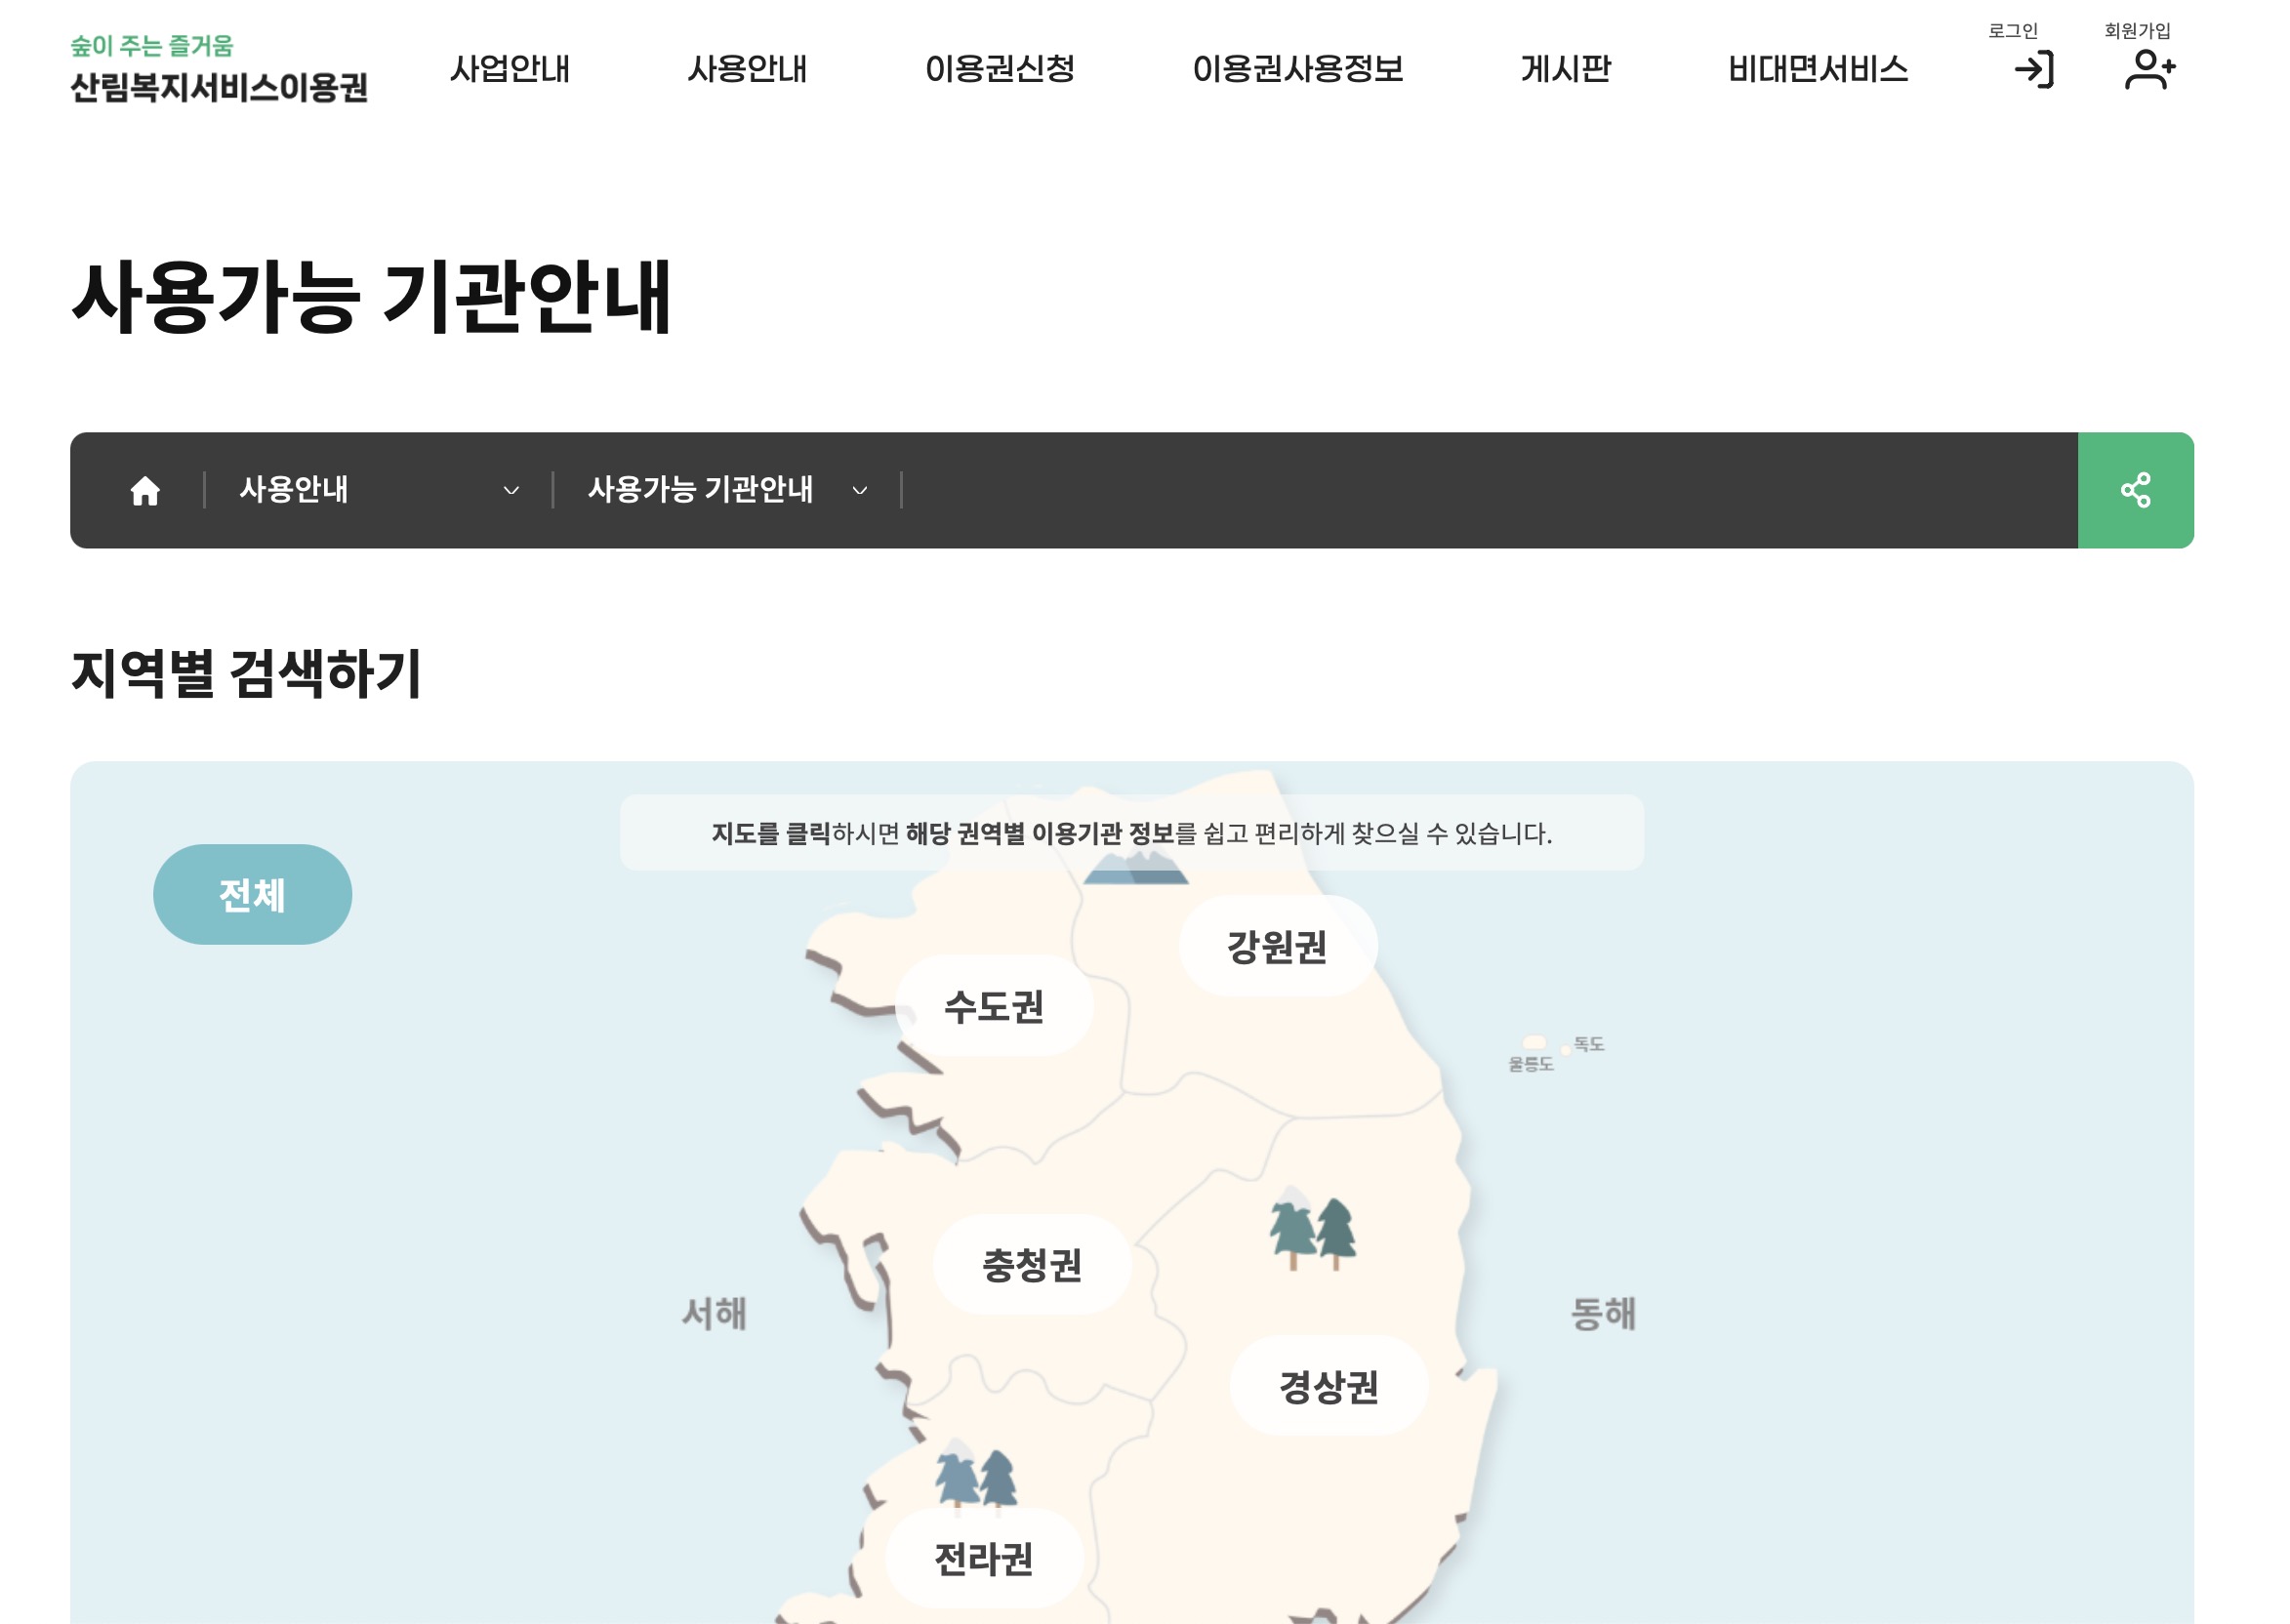2290x1624 pixels.
Task: Select the 전체 region button
Action: coord(252,895)
